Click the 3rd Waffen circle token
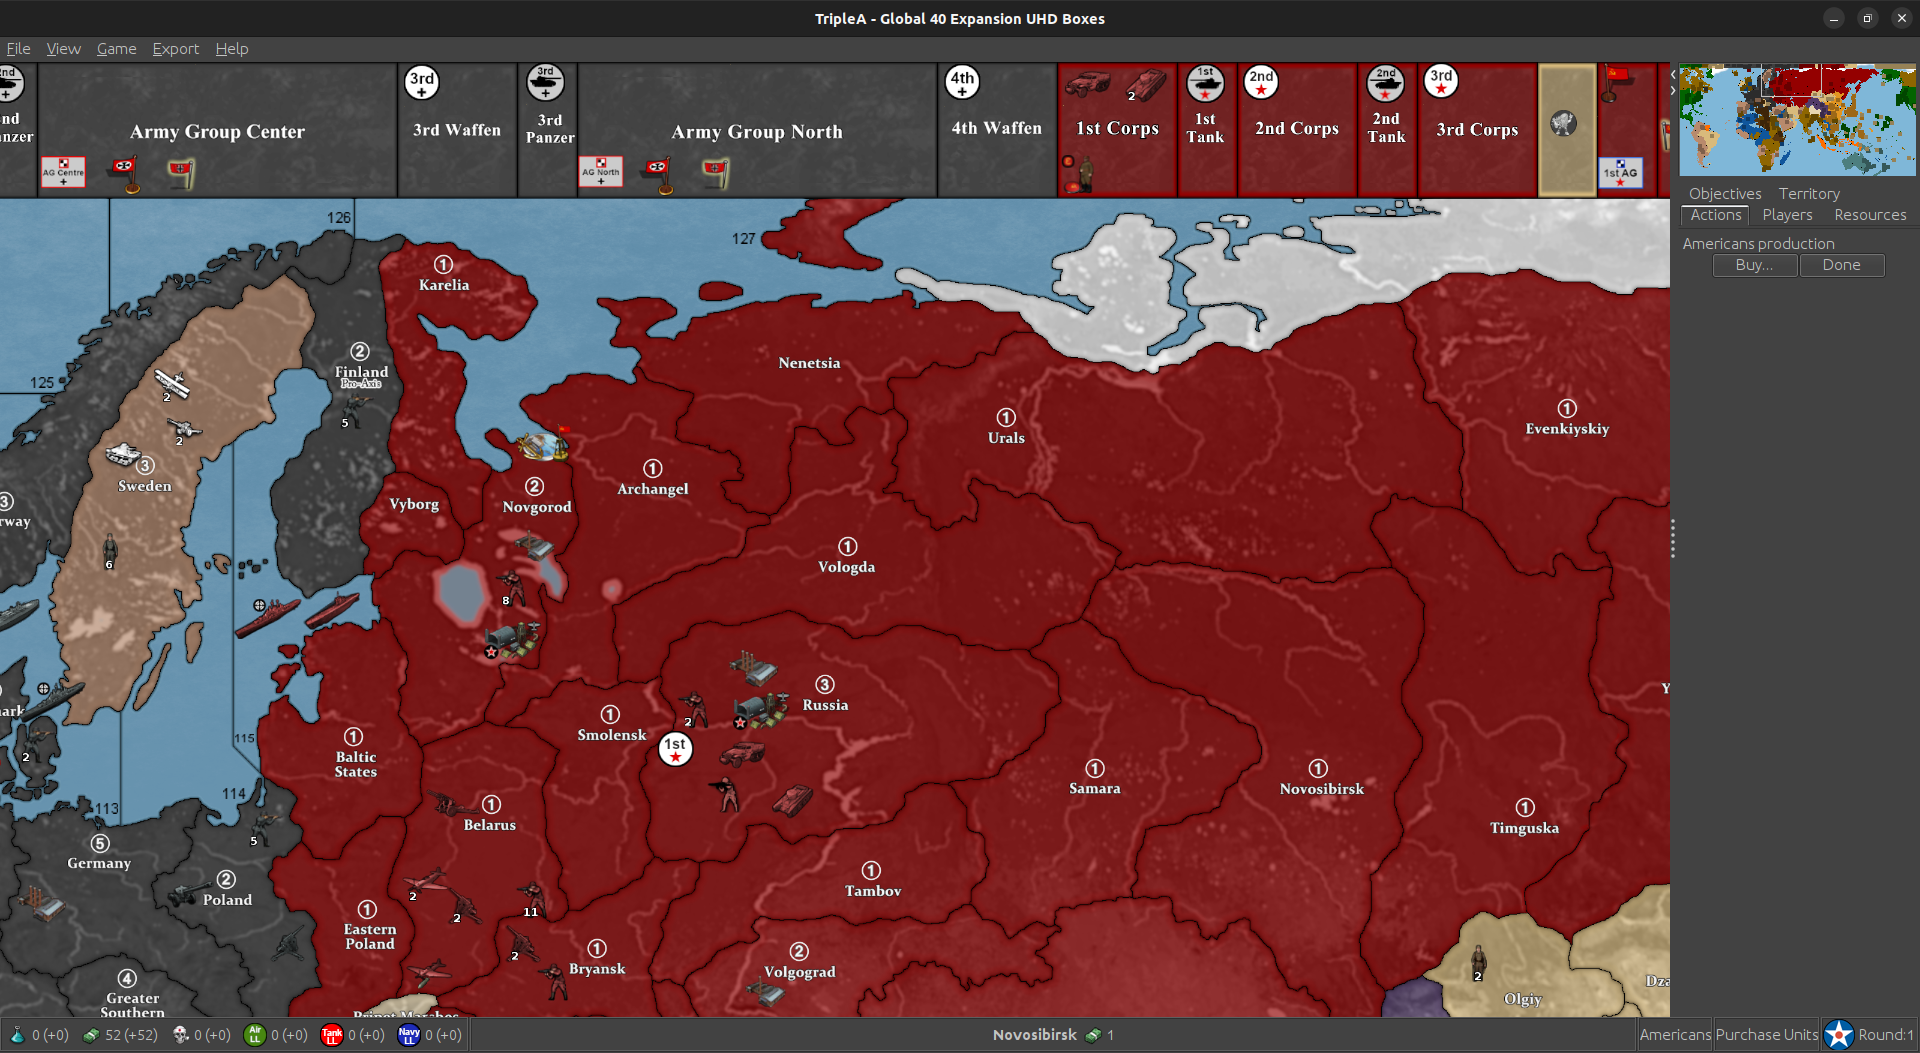This screenshot has height=1053, width=1920. [x=422, y=82]
